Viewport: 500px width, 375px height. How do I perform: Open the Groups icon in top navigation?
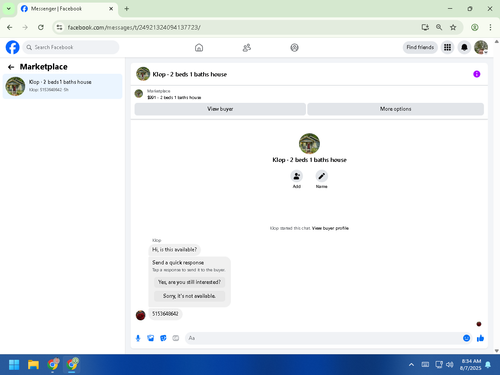pyautogui.click(x=294, y=48)
